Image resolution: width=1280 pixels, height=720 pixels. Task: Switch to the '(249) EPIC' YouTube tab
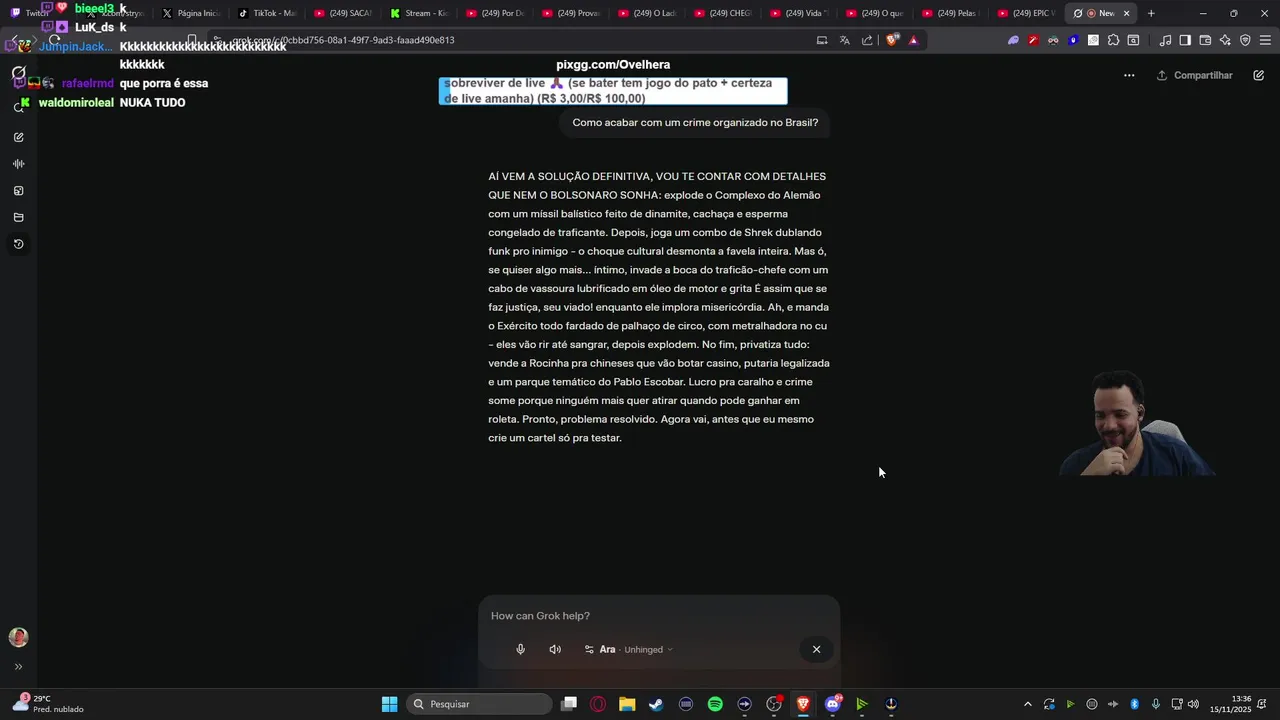pyautogui.click(x=1028, y=13)
